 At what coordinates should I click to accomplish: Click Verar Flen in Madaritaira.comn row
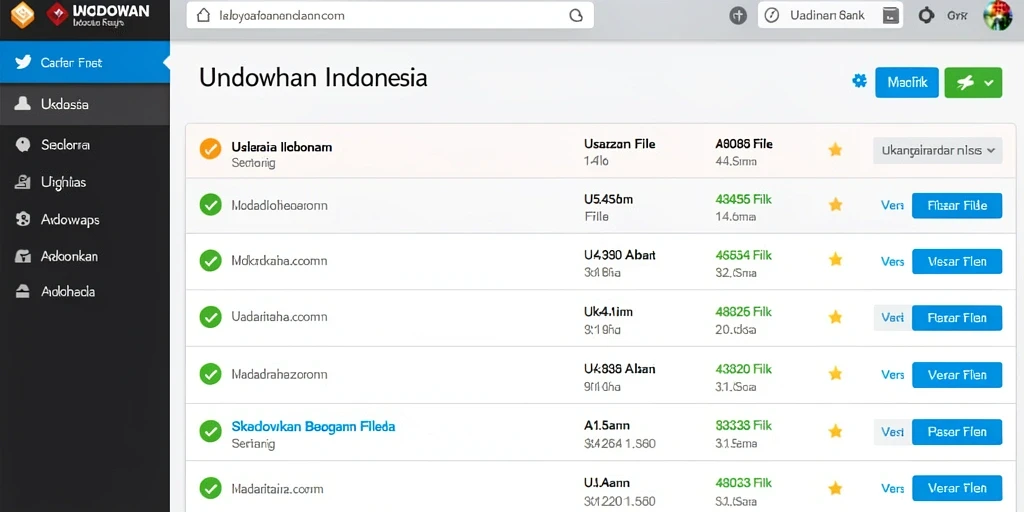[957, 488]
